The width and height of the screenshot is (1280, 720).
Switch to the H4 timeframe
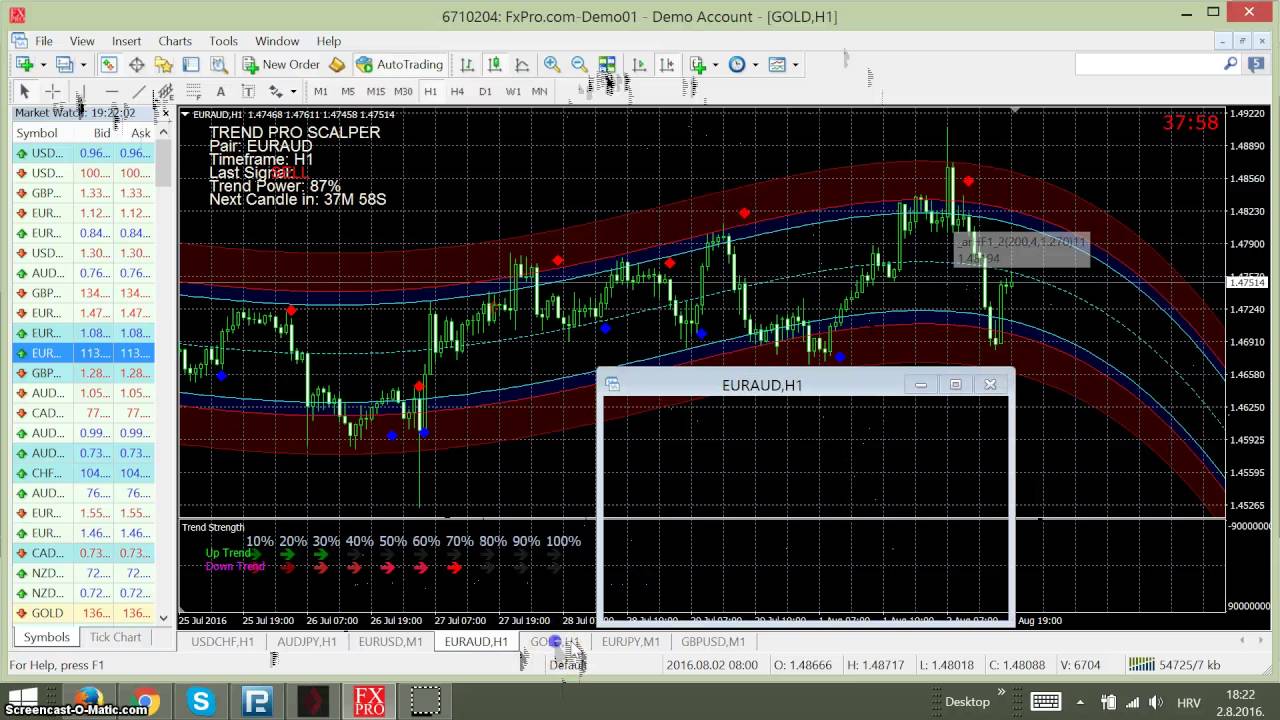tap(457, 91)
